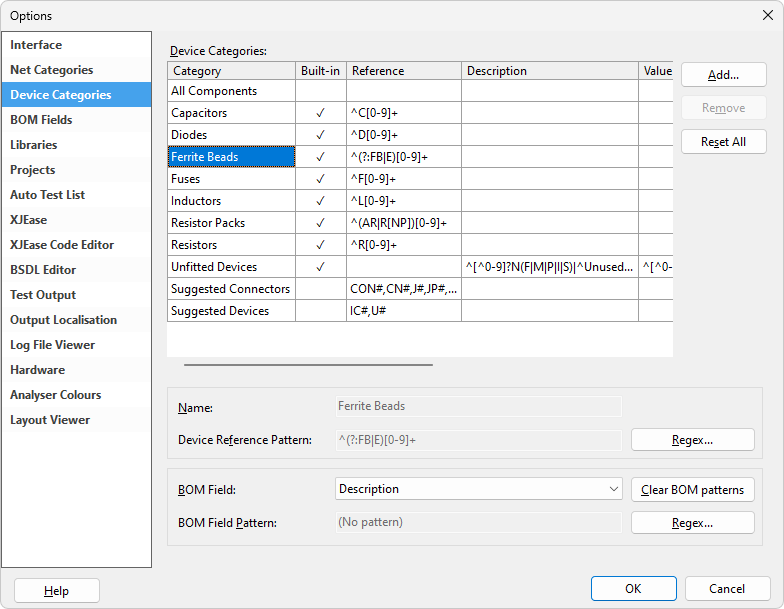
Task: Open Regex editor for BOM Field Pattern
Action: tap(692, 523)
